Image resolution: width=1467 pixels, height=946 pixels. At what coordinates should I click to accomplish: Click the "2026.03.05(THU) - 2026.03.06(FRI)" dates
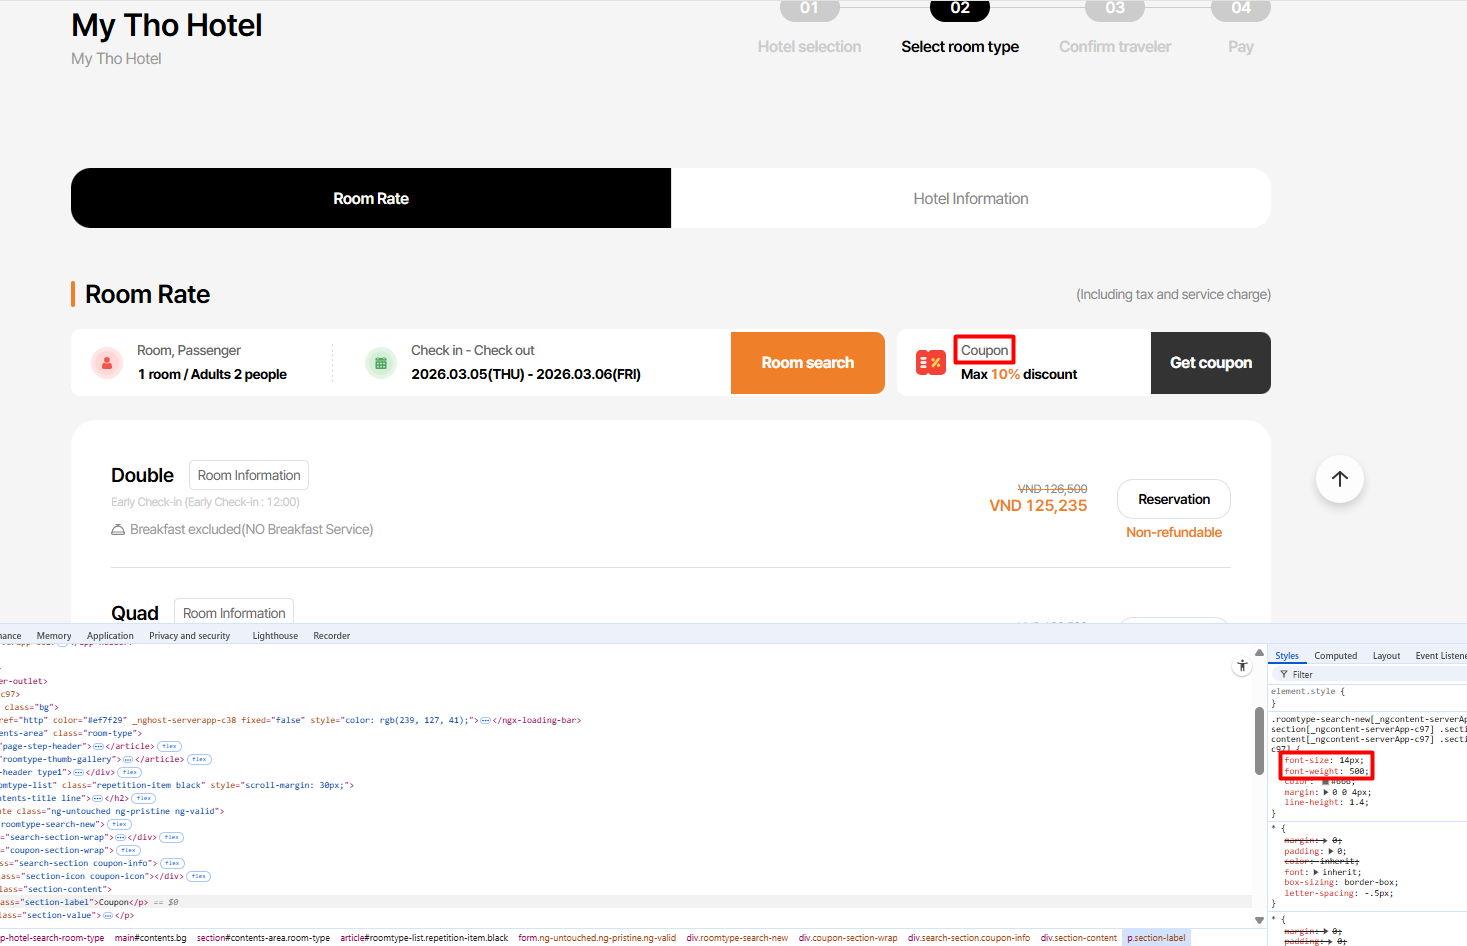coord(526,374)
